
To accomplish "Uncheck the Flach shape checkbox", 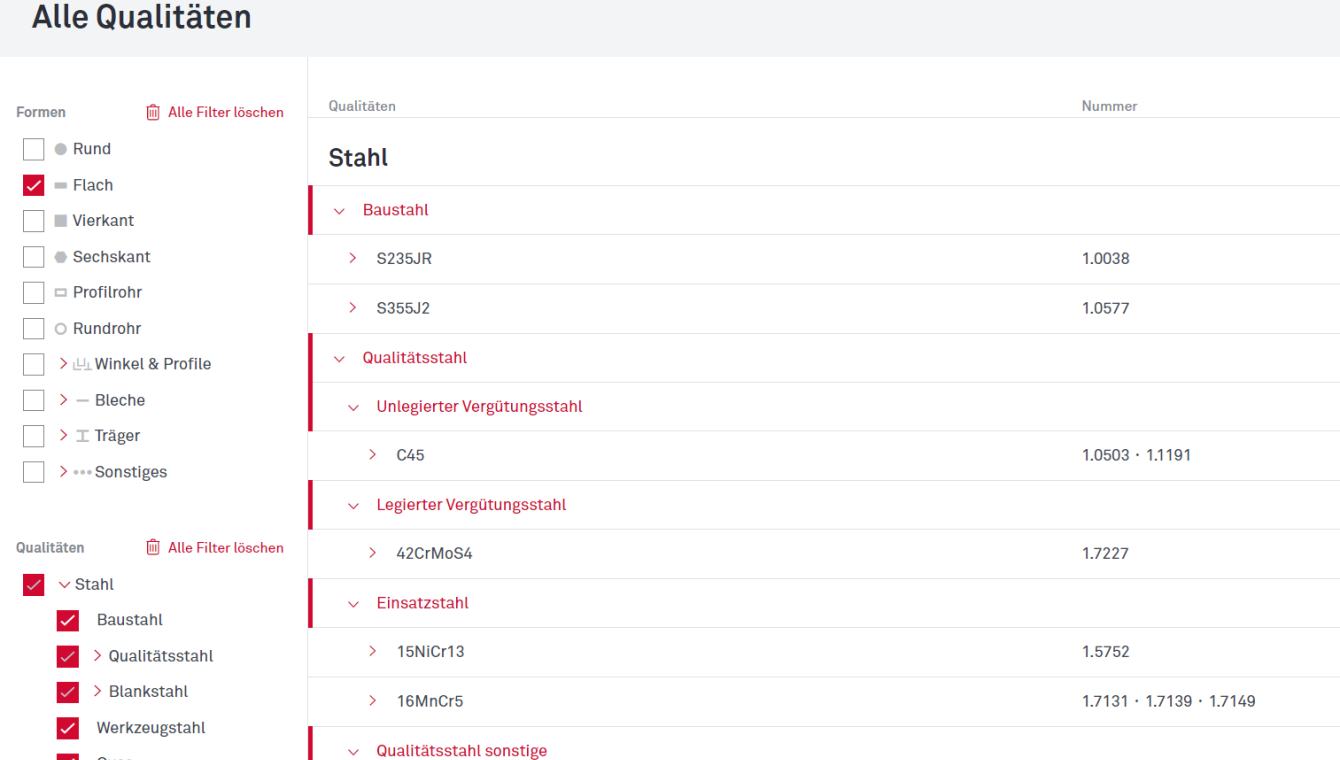I will (x=34, y=185).
